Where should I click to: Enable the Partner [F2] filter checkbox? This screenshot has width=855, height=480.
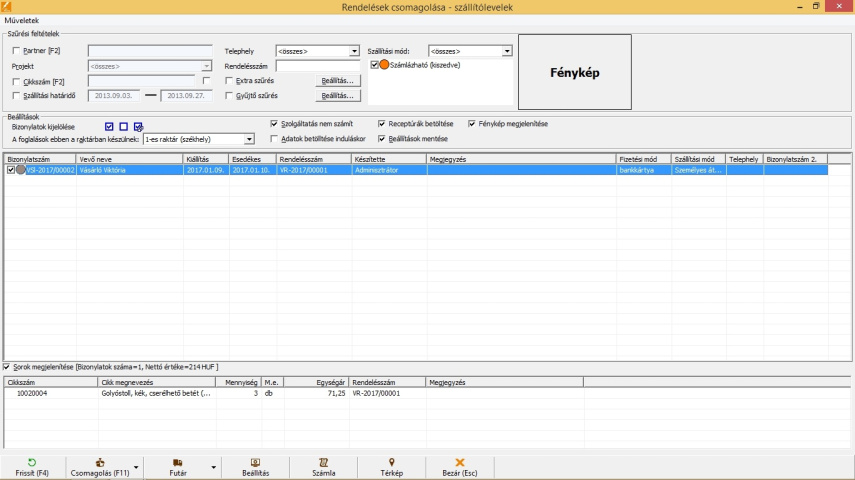coord(16,50)
